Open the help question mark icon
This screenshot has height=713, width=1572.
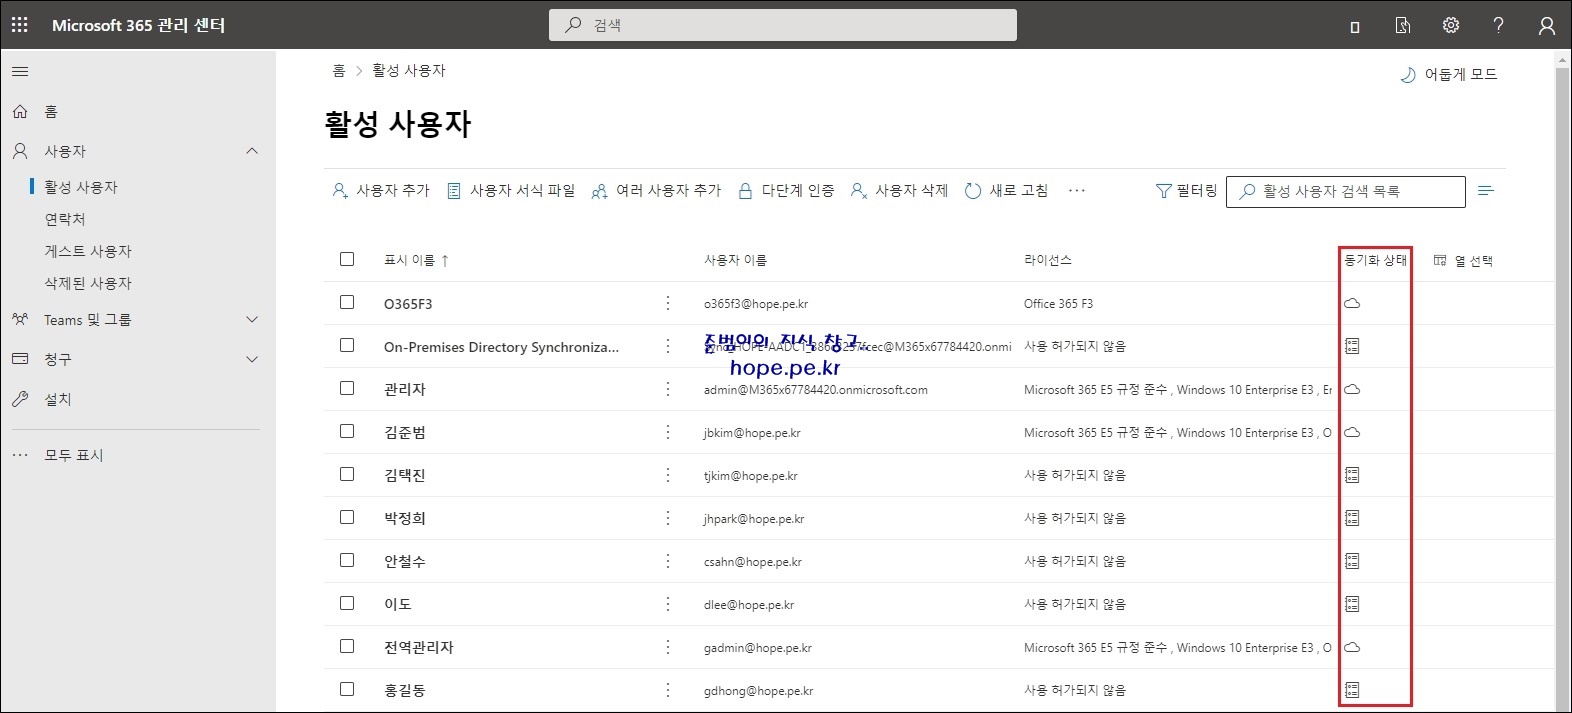pos(1498,25)
